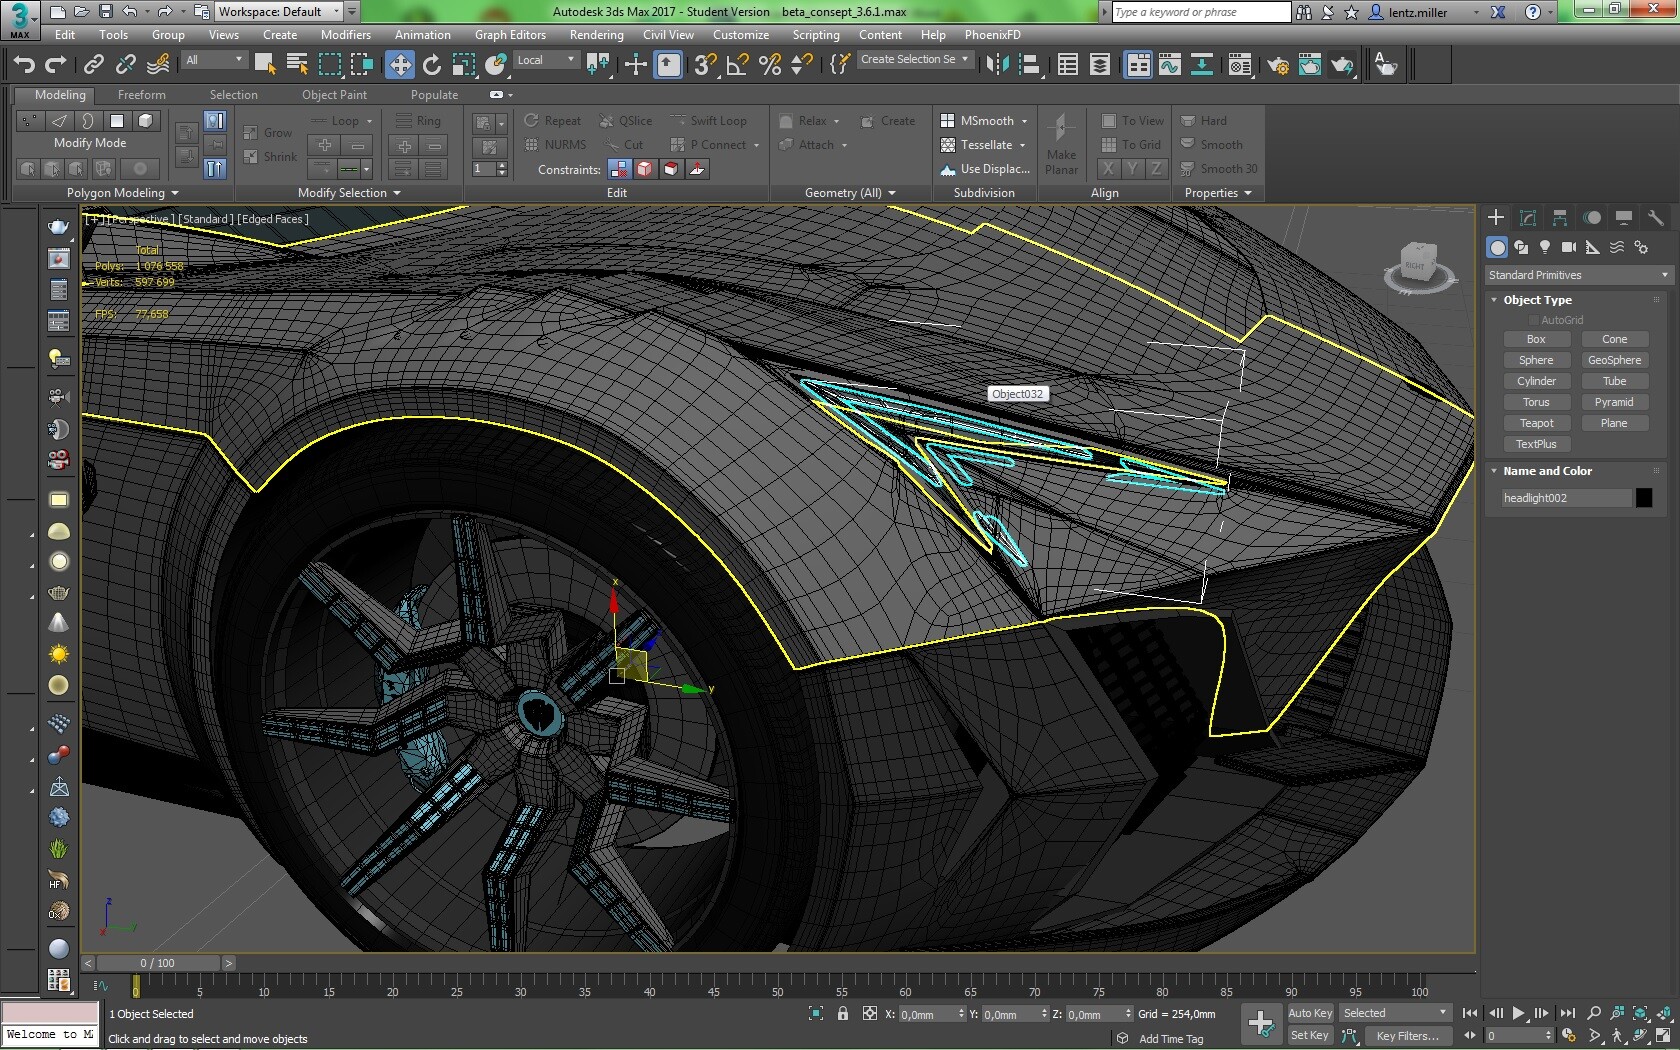Screen dimensions: 1680x1050
Task: Collapse the Object Type rollout
Action: (1537, 300)
